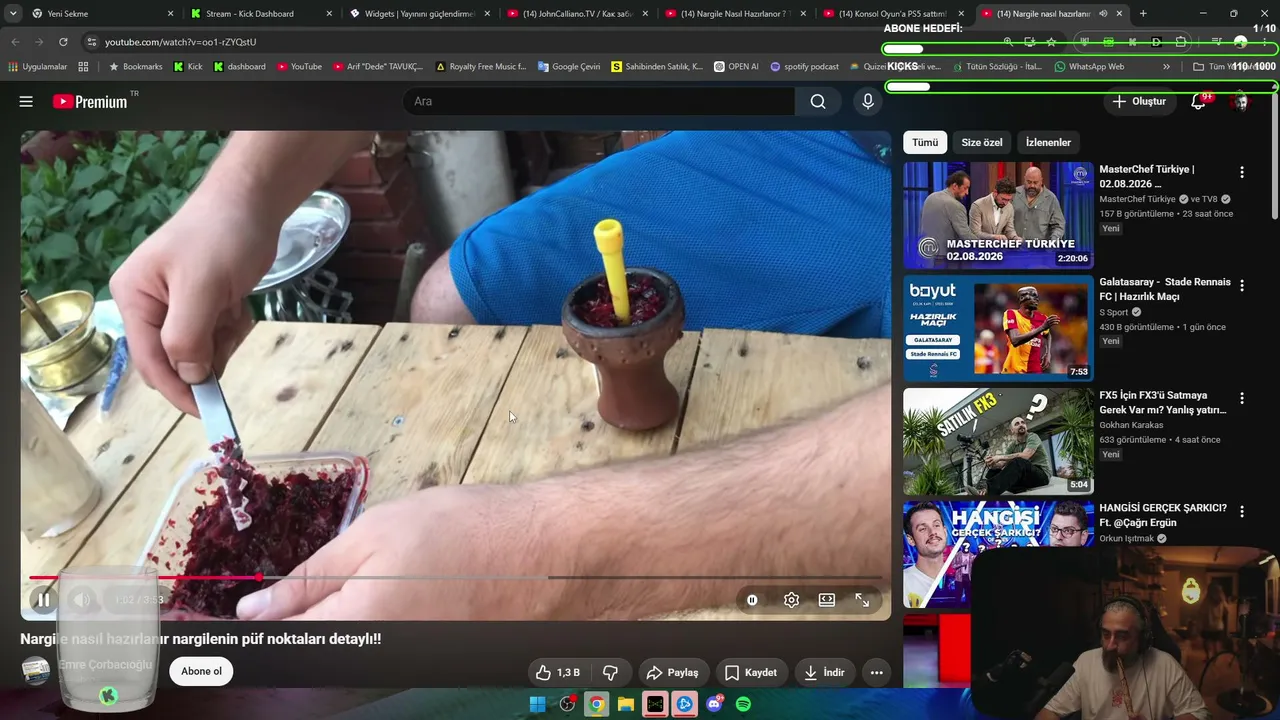1280x720 pixels.
Task: Open the Gokhan Karakas channel name
Action: (x=1131, y=425)
